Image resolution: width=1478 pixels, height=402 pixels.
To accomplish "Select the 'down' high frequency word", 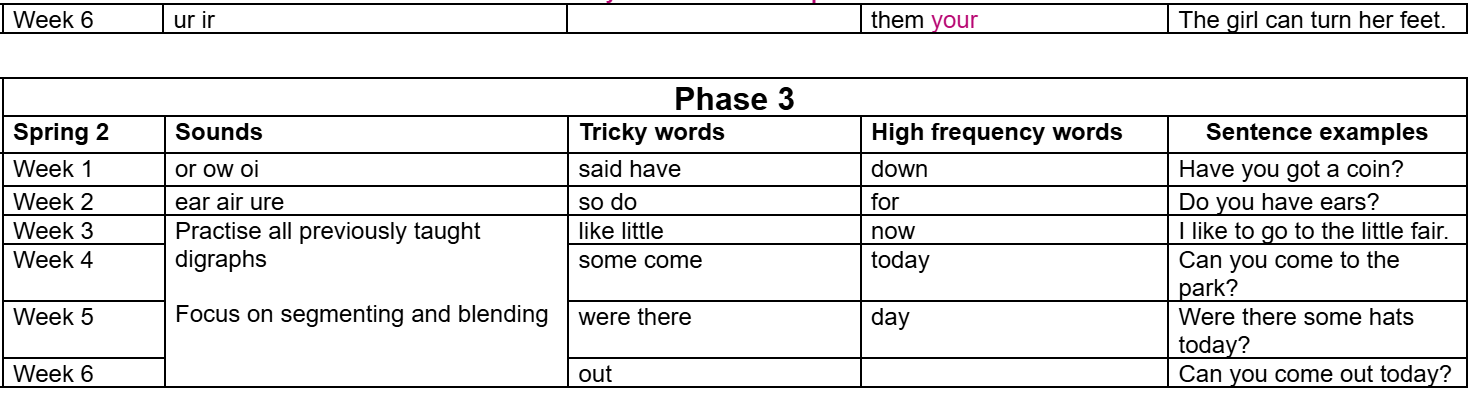I will [899, 169].
